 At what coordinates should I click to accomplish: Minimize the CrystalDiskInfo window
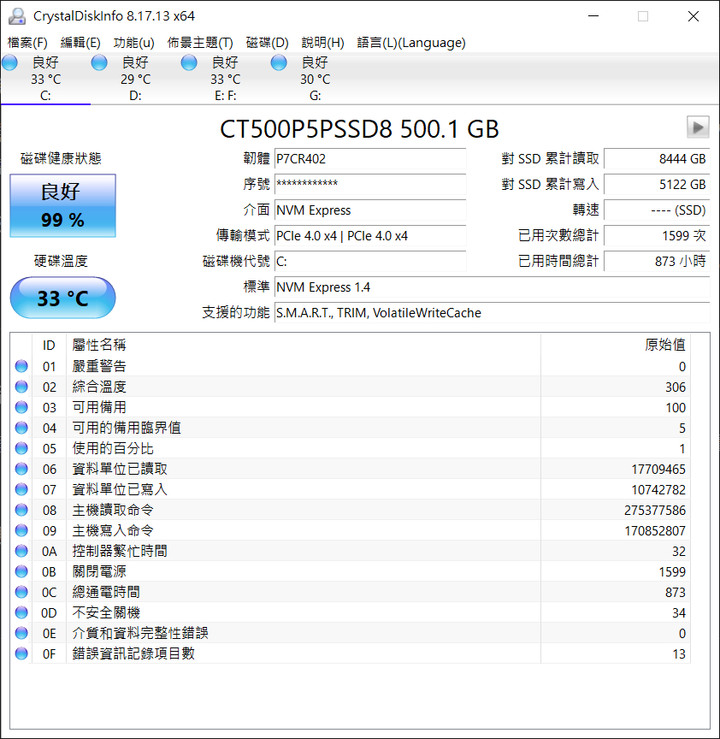point(594,16)
